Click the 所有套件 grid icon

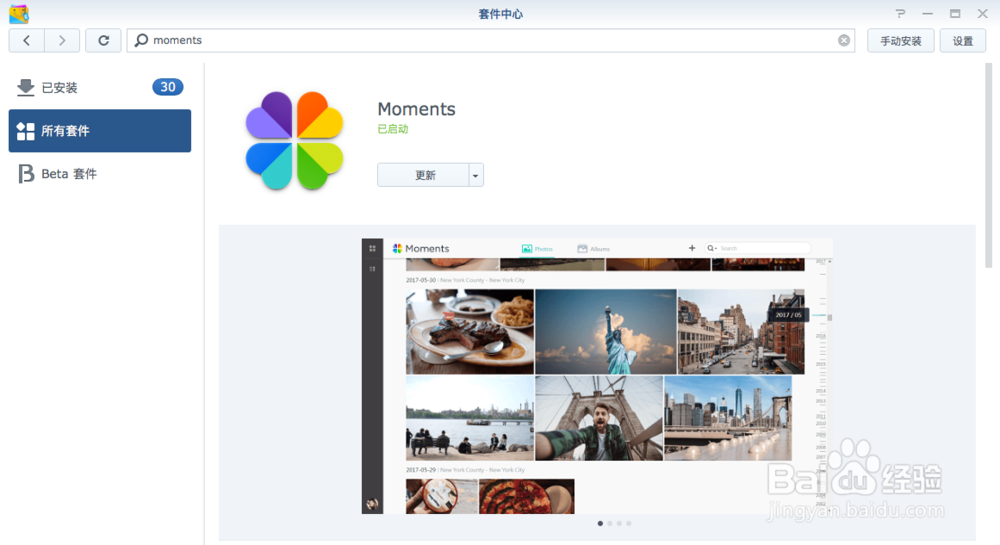coord(26,131)
